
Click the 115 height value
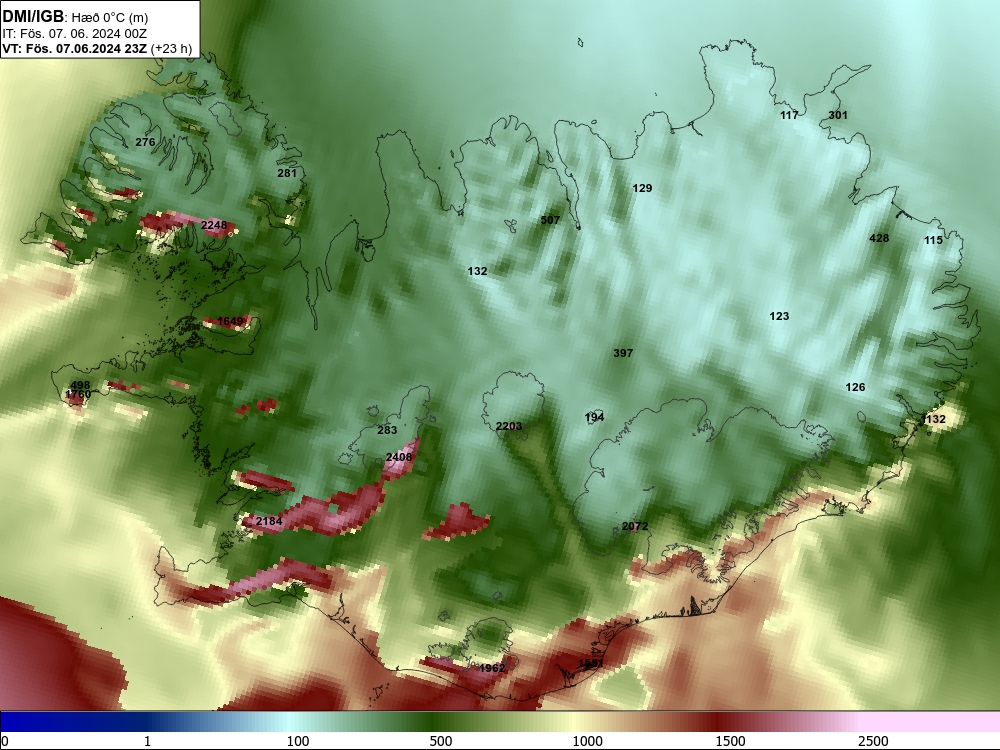[x=933, y=240]
